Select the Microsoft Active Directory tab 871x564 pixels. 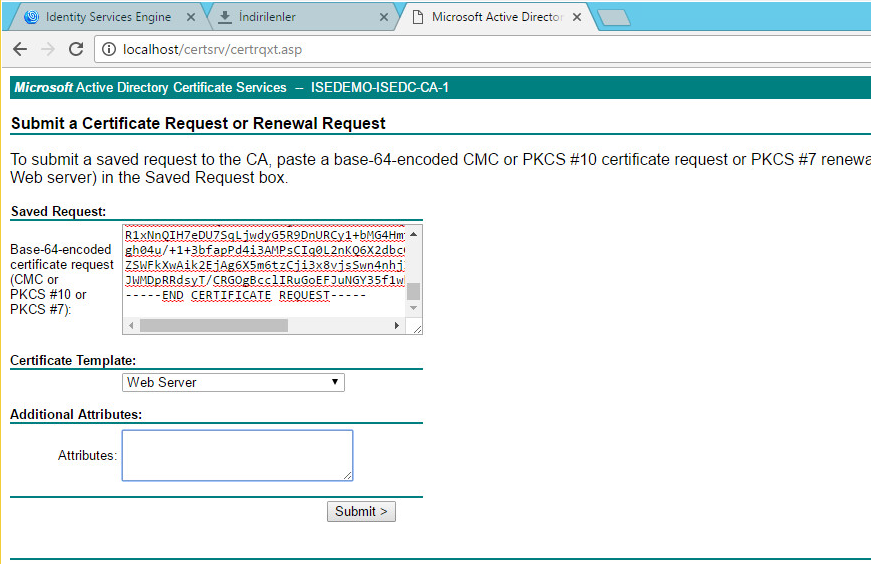coord(497,17)
